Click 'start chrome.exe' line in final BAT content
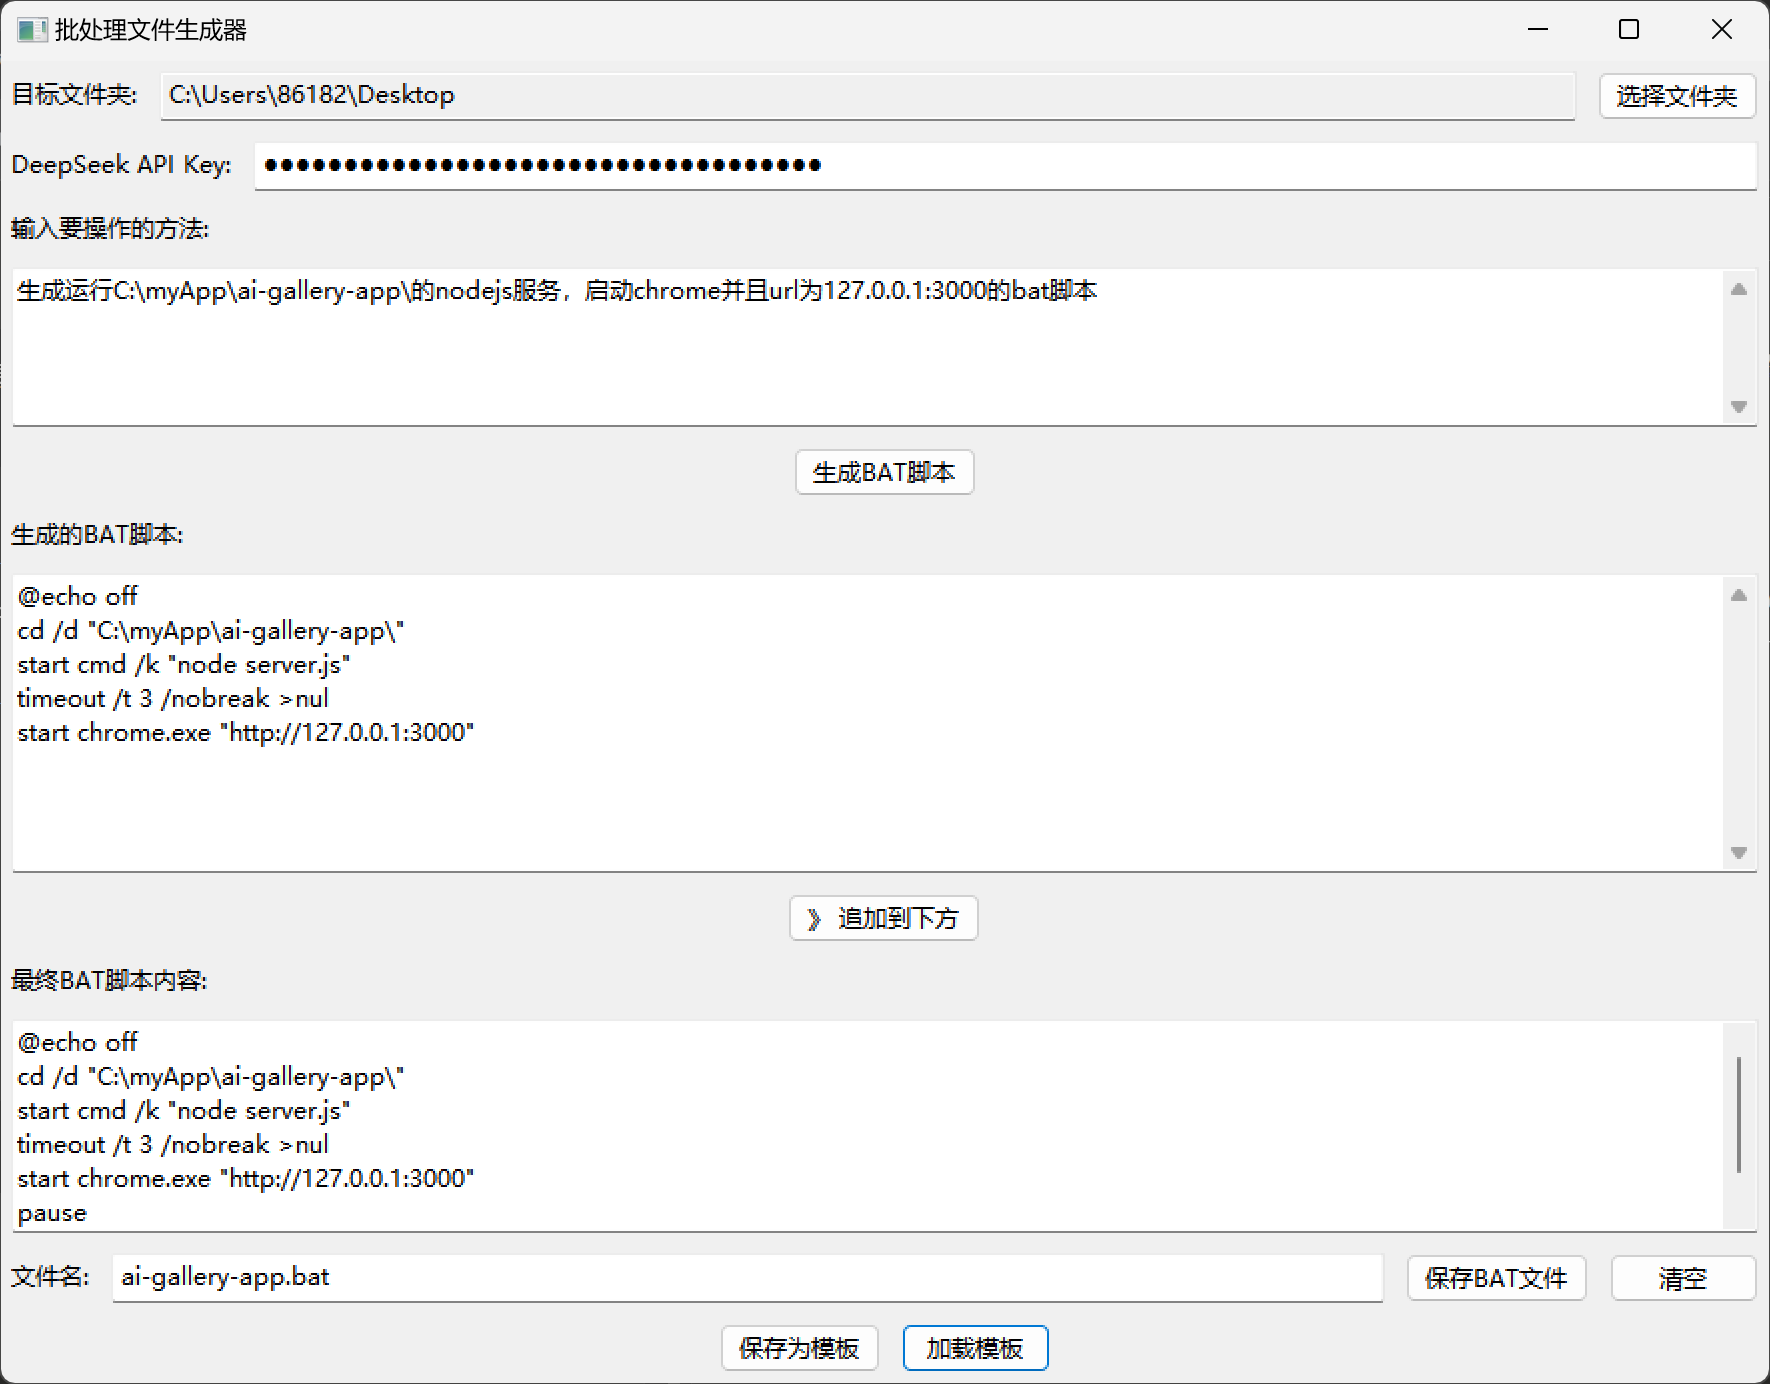Screen dimensions: 1770x1384 coord(246,1178)
